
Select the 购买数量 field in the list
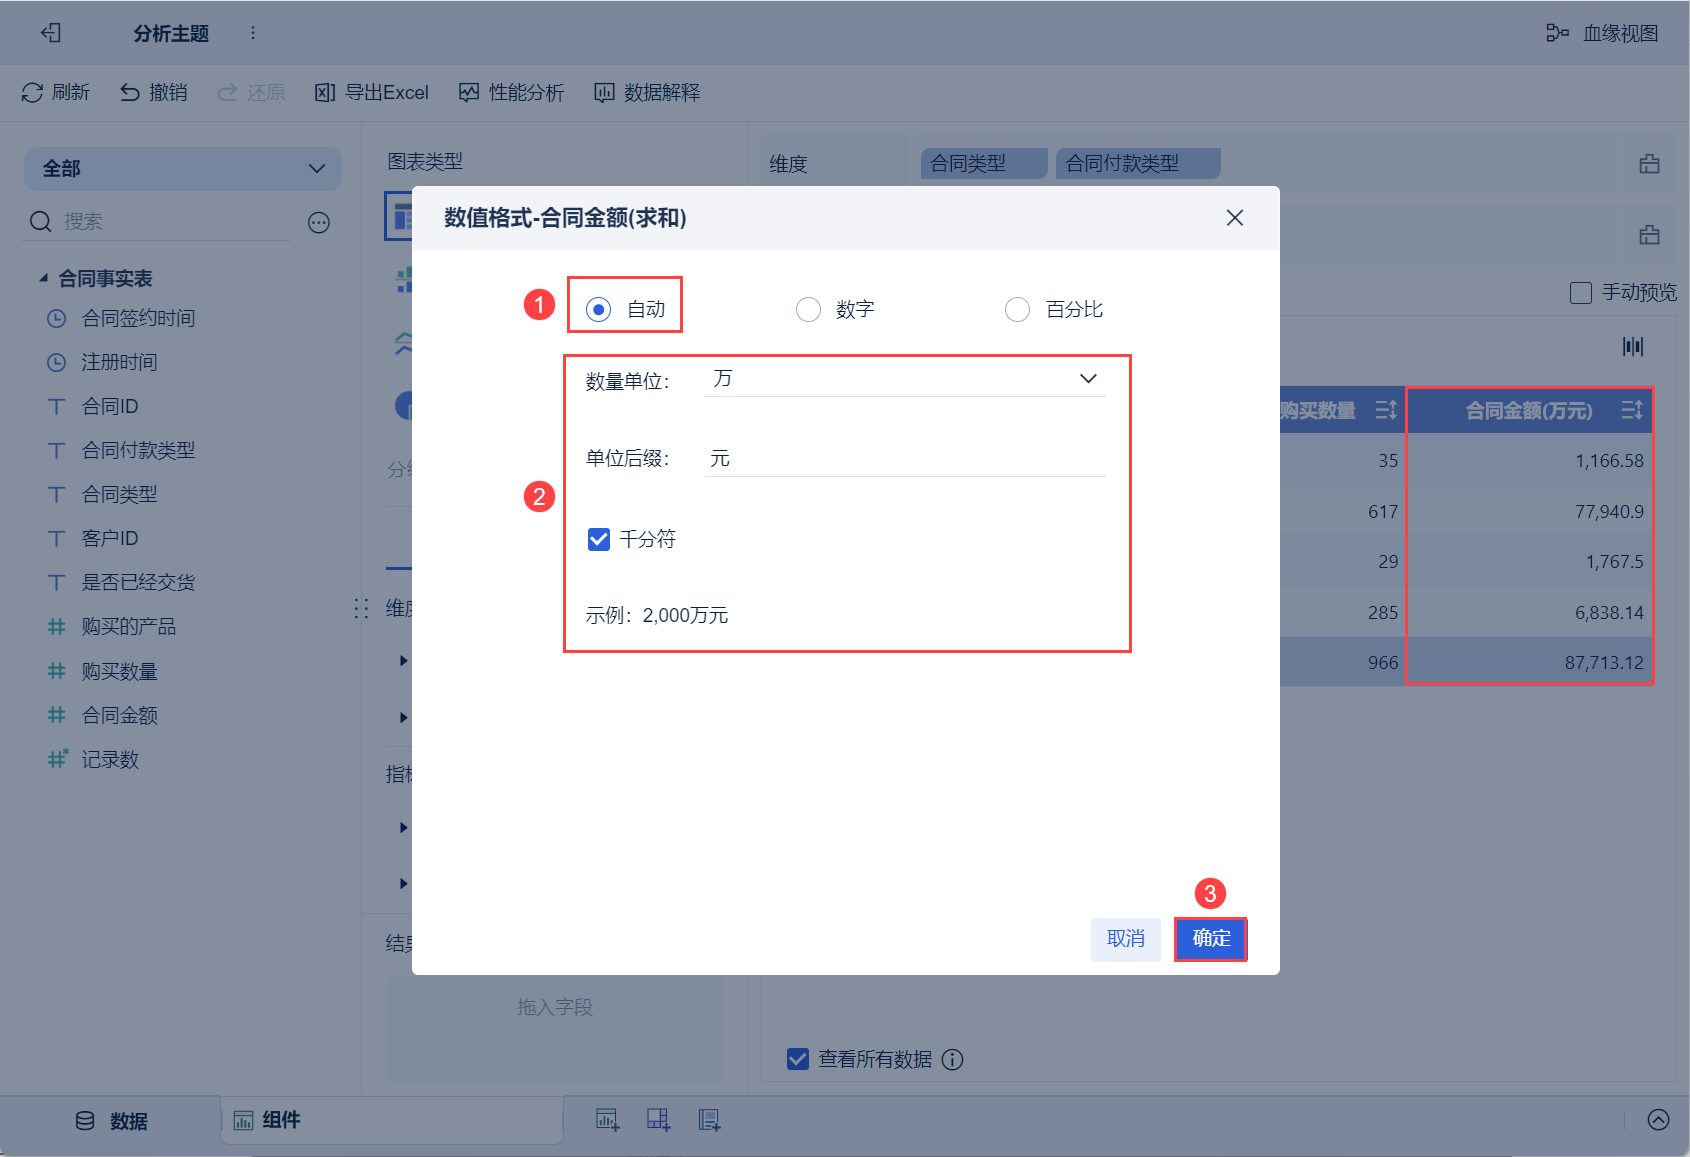tap(103, 671)
